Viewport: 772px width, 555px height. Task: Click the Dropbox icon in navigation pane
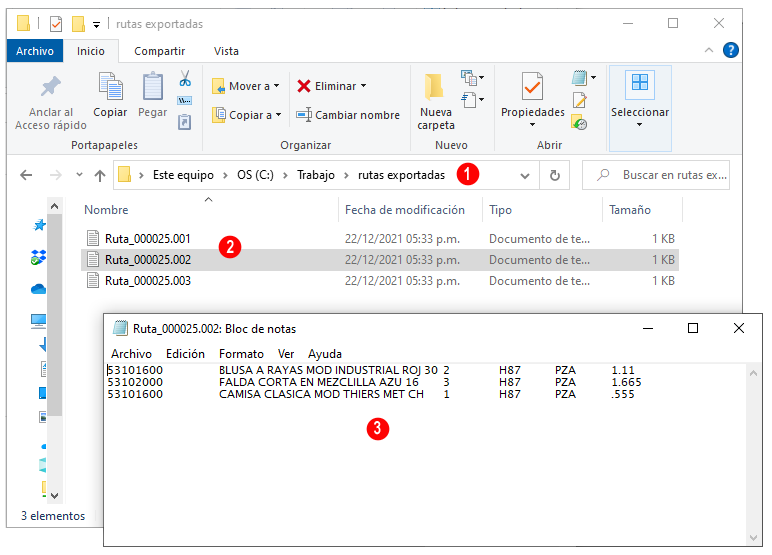coord(38,257)
